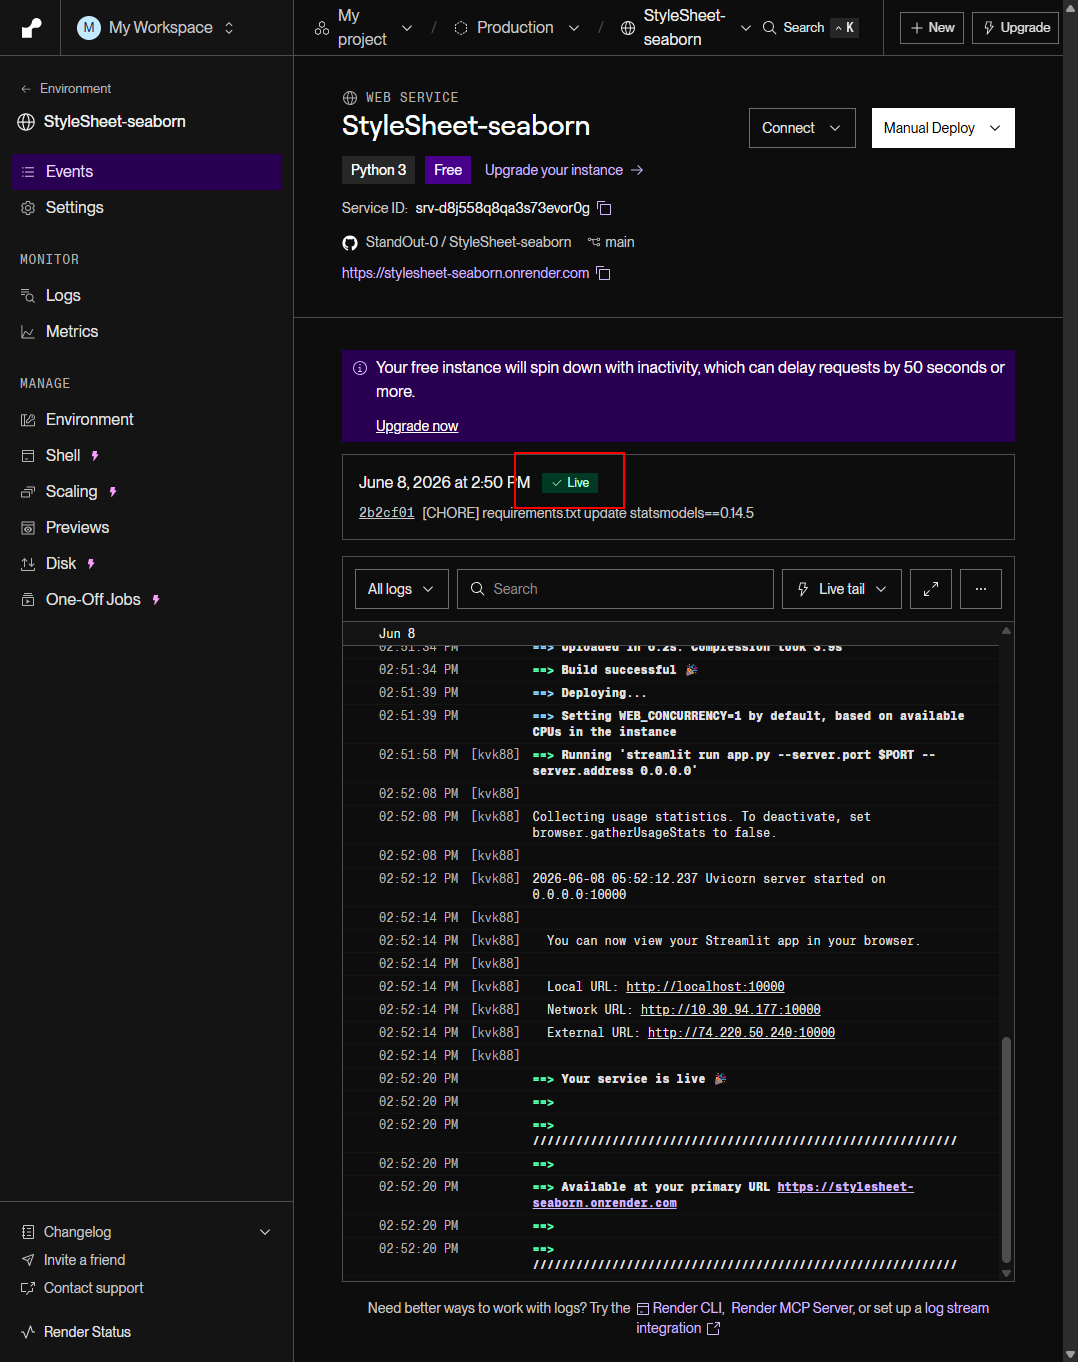This screenshot has width=1078, height=1362.
Task: Click Upgrade your instance link
Action: (x=564, y=170)
